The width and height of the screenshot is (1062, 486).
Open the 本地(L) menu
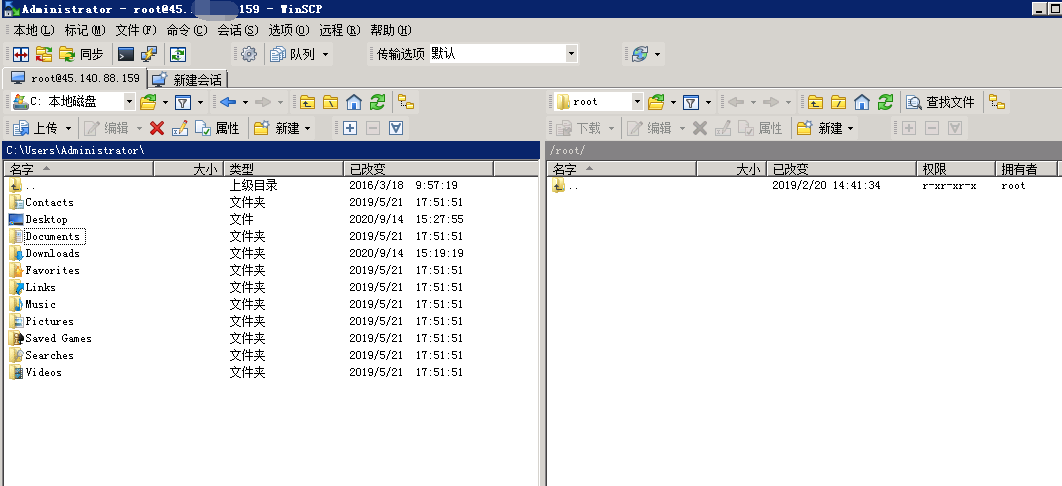point(34,30)
